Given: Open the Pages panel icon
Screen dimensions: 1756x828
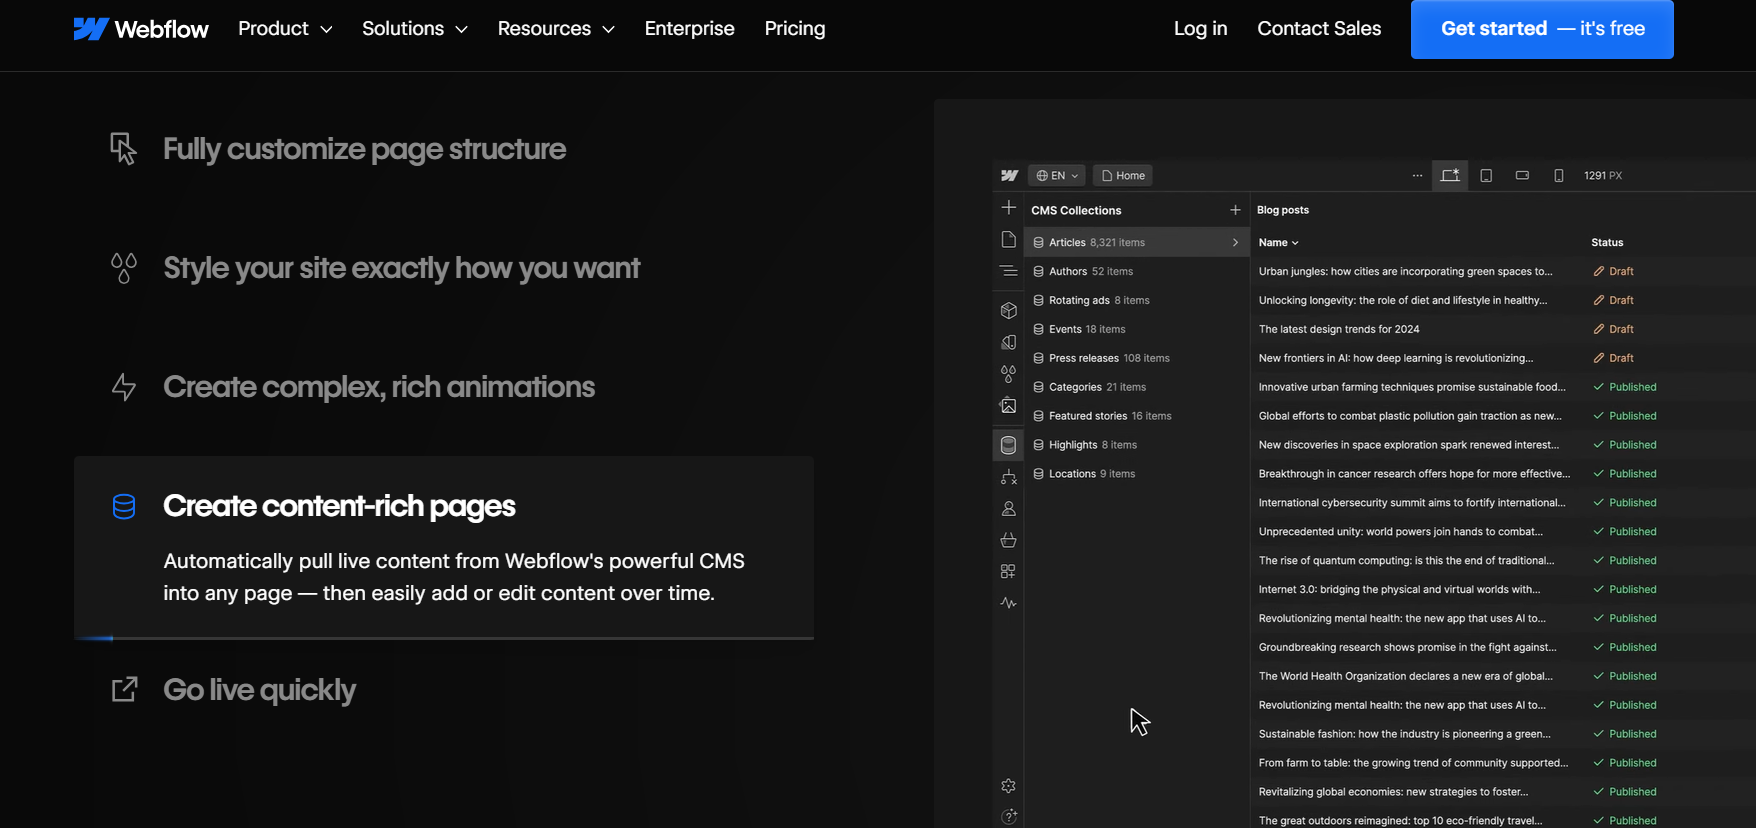Looking at the screenshot, I should (1008, 240).
